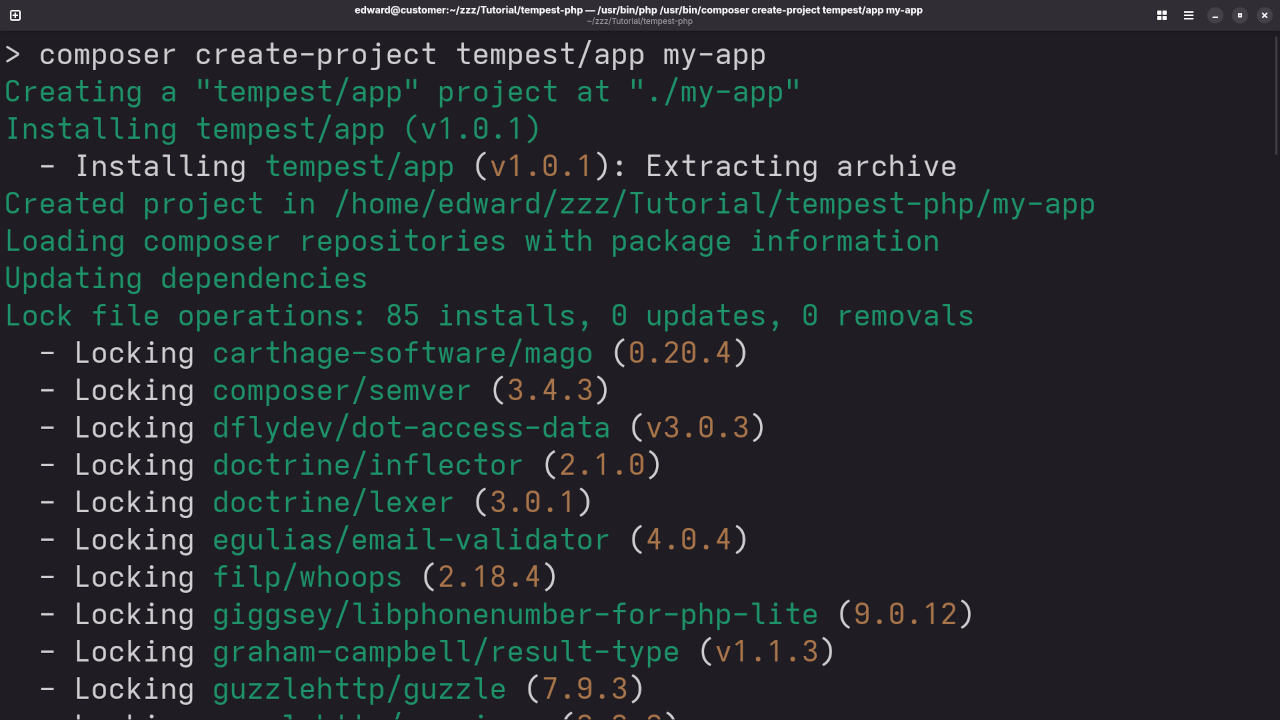Click the vertical scrollbar thumb

pyautogui.click(x=1276, y=94)
